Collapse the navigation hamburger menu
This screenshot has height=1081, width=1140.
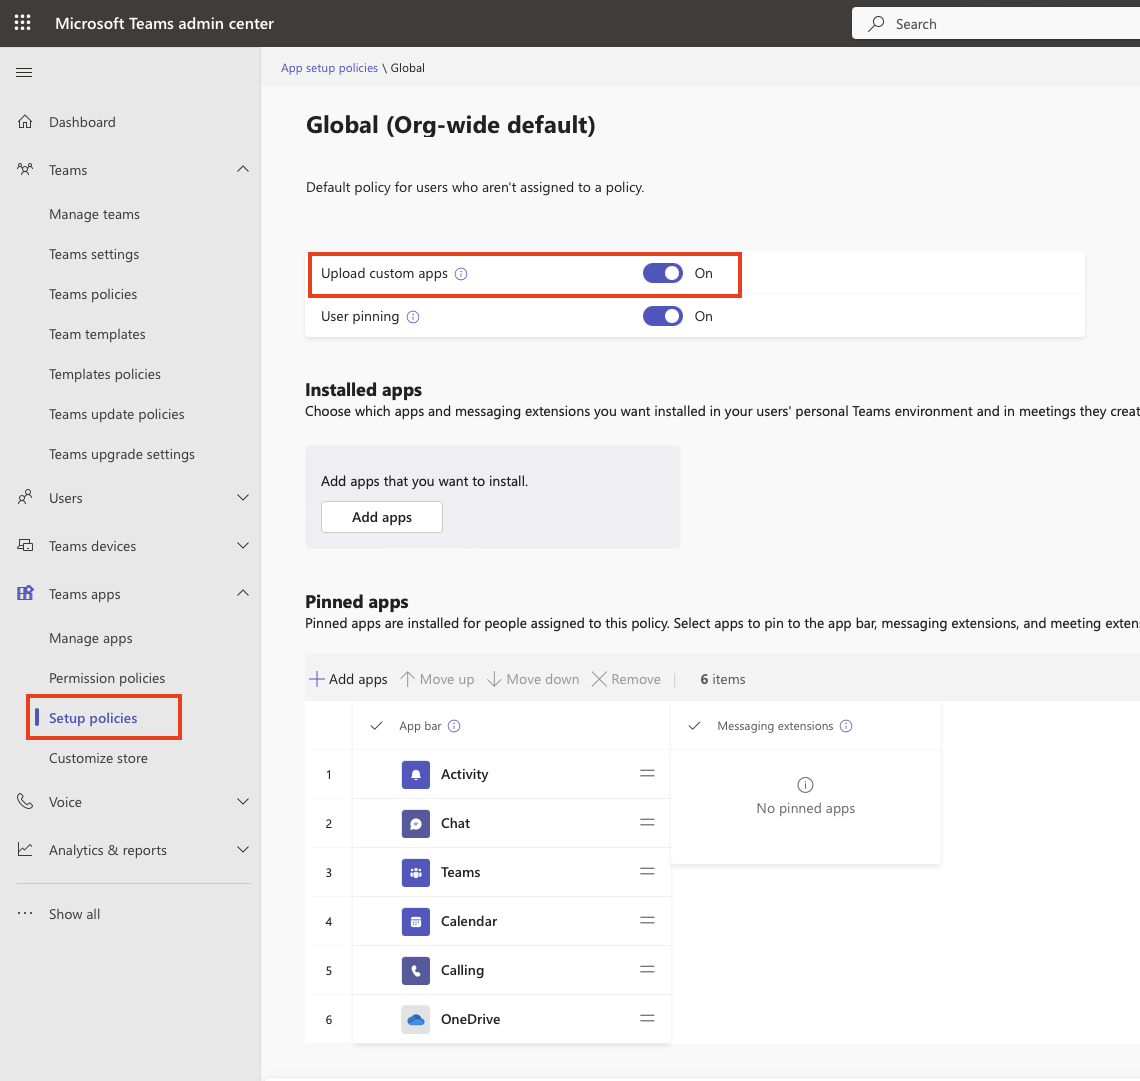pos(24,72)
